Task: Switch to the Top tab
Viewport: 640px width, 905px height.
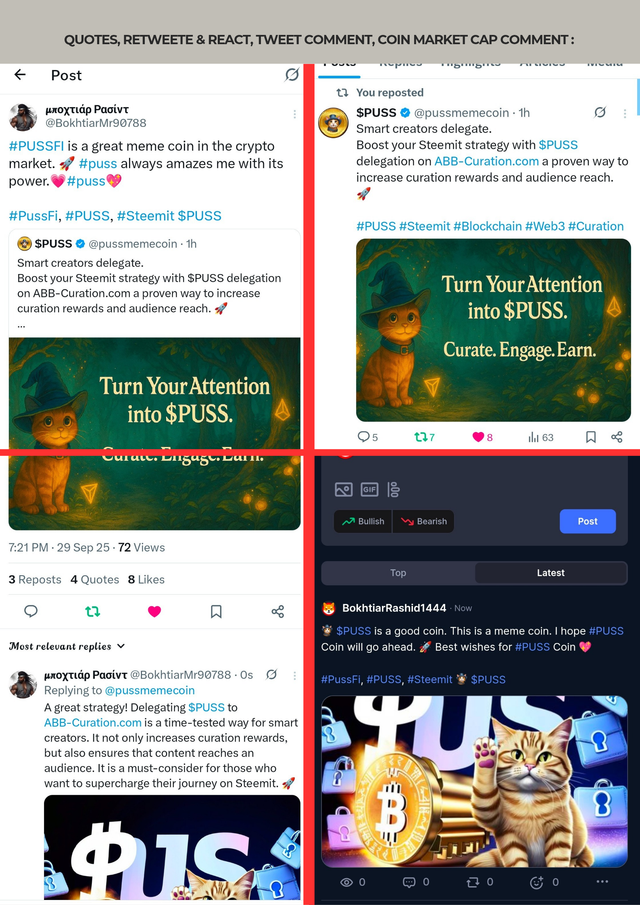Action: [x=398, y=573]
